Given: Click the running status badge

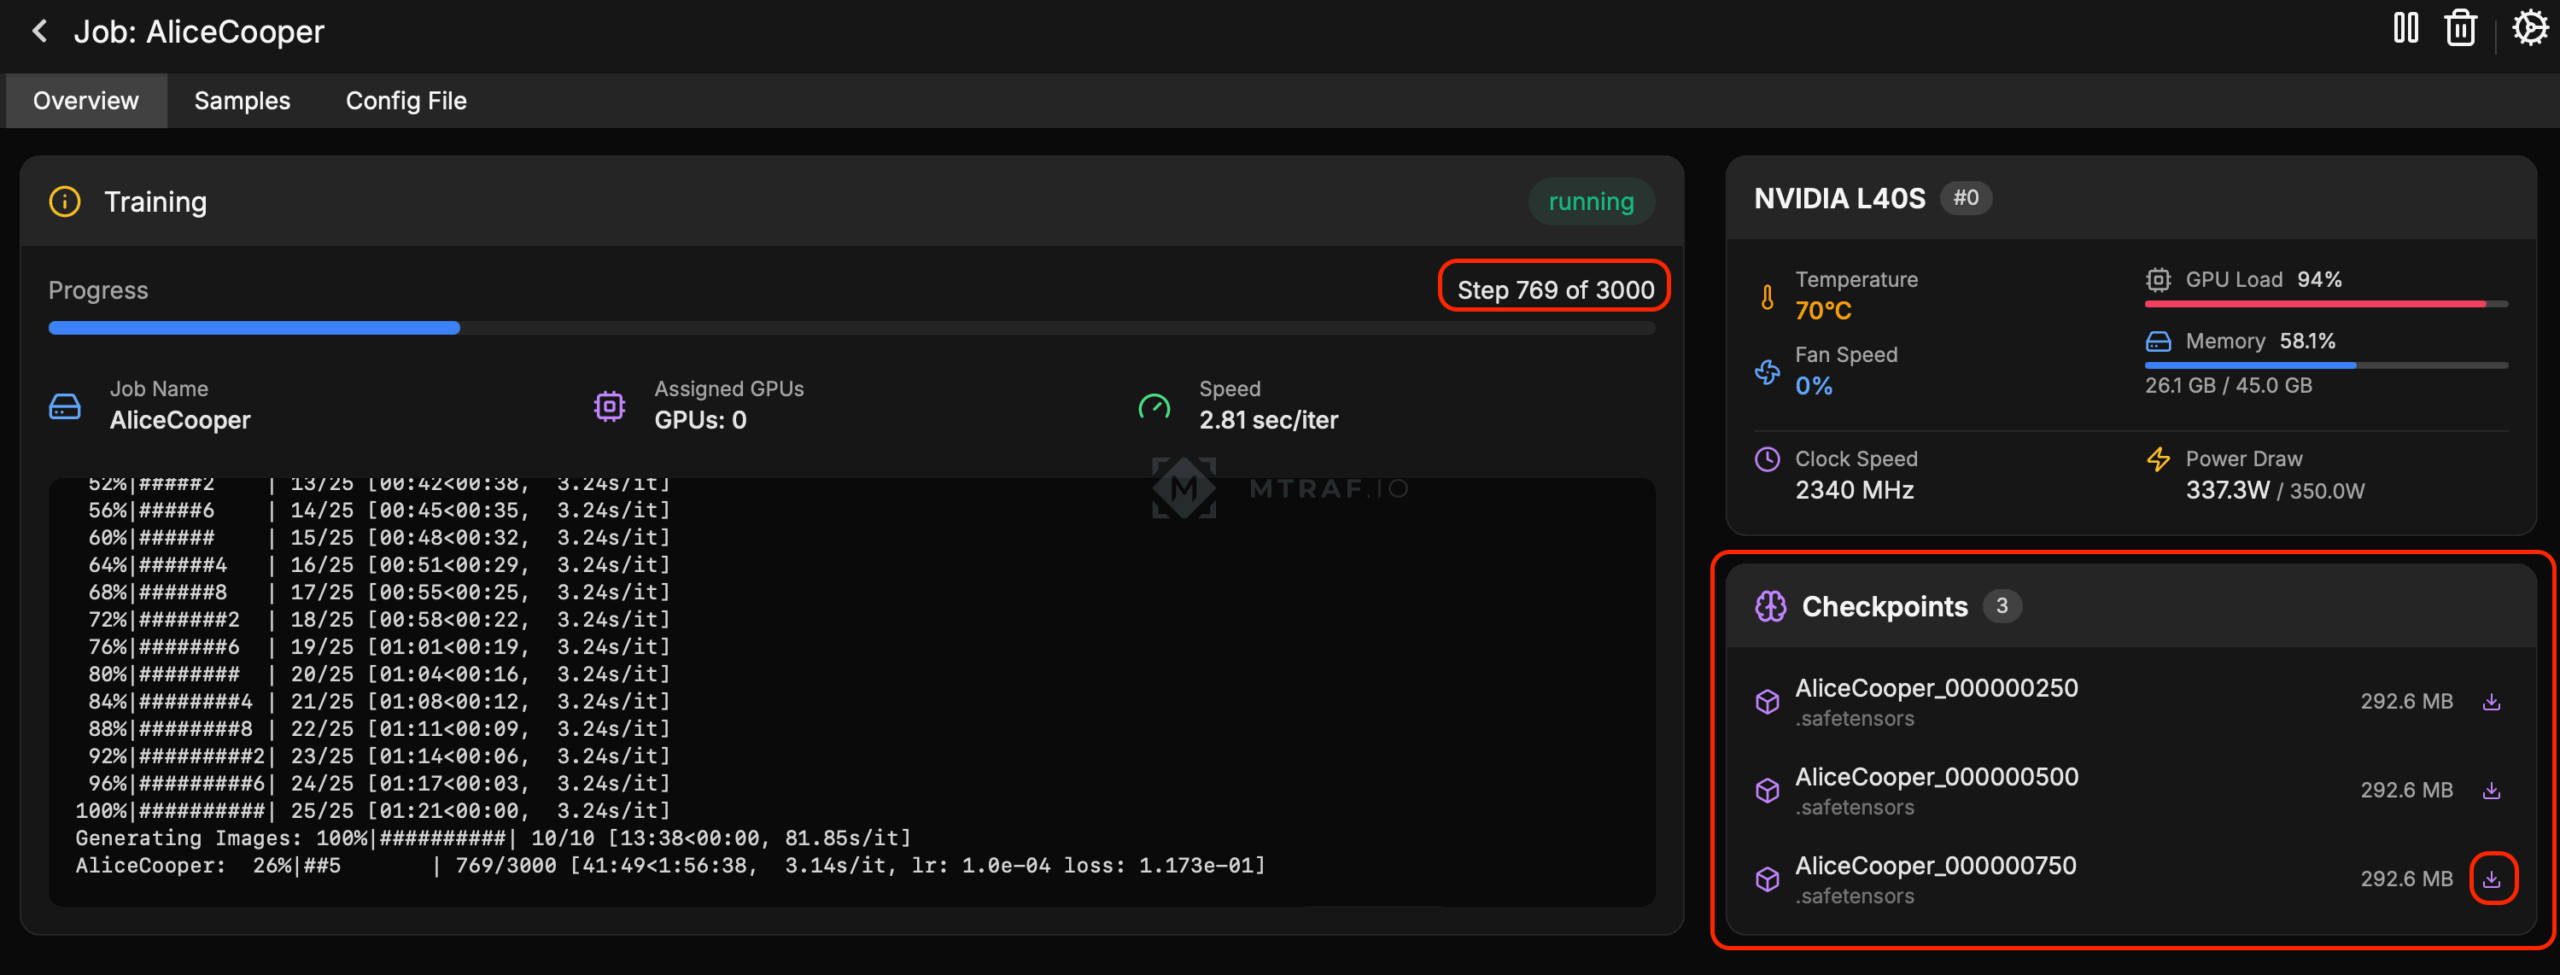Looking at the screenshot, I should tap(1590, 202).
